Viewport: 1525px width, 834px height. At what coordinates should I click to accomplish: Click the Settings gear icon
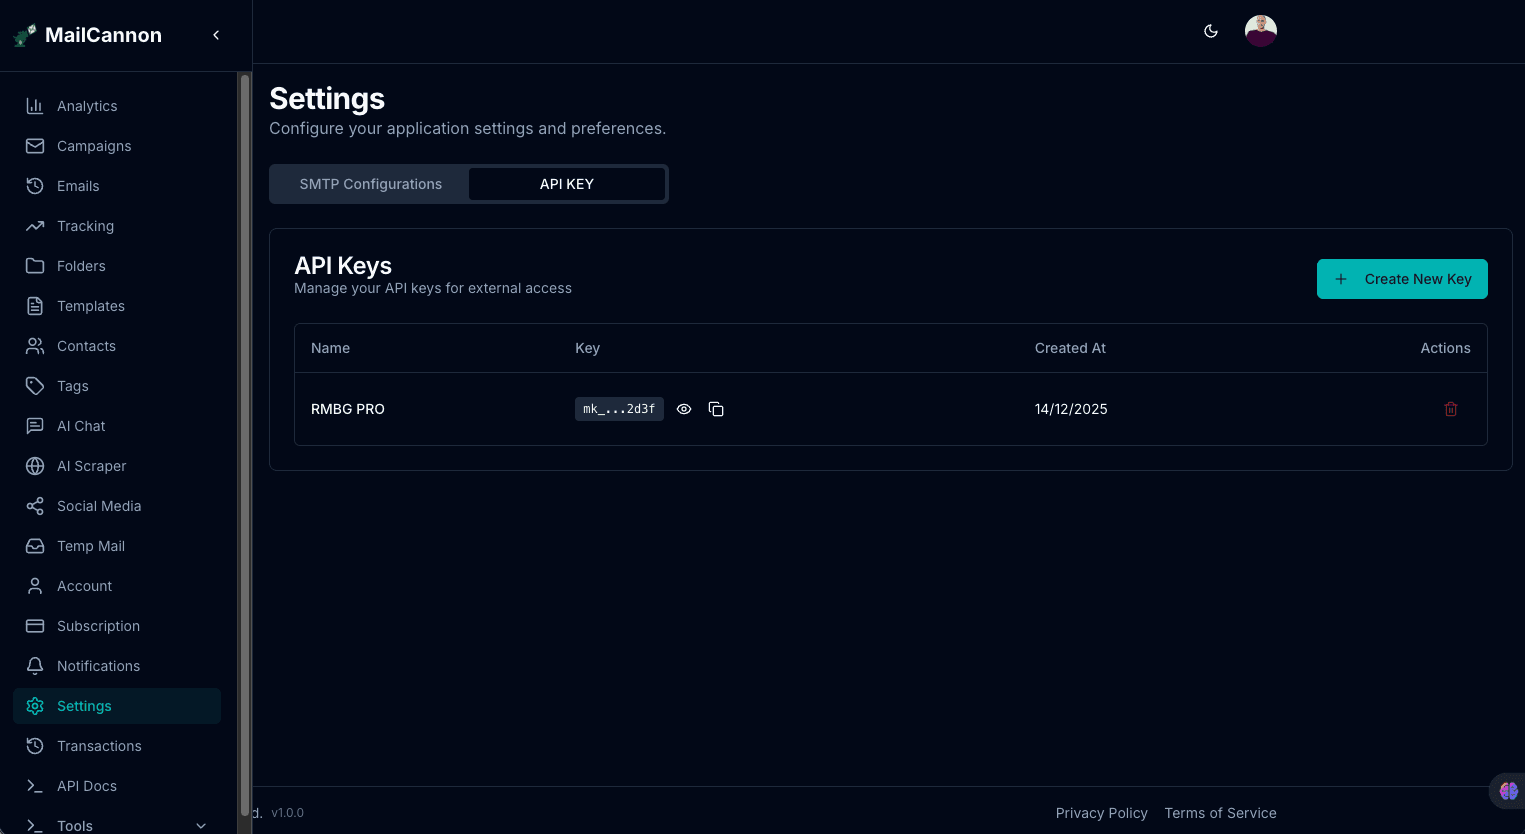pyautogui.click(x=35, y=706)
